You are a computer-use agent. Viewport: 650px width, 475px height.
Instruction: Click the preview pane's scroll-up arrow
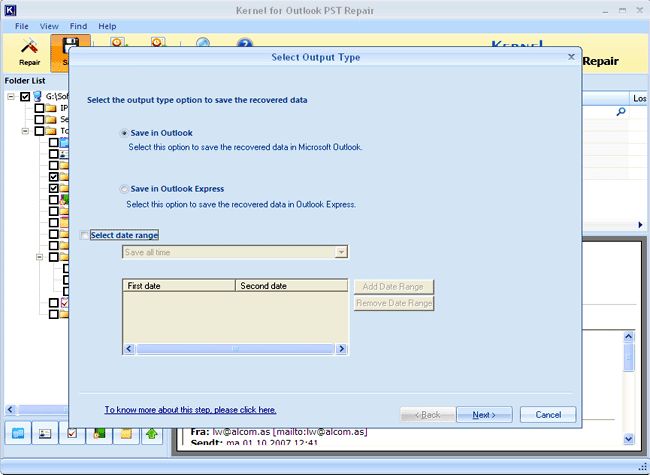click(628, 336)
